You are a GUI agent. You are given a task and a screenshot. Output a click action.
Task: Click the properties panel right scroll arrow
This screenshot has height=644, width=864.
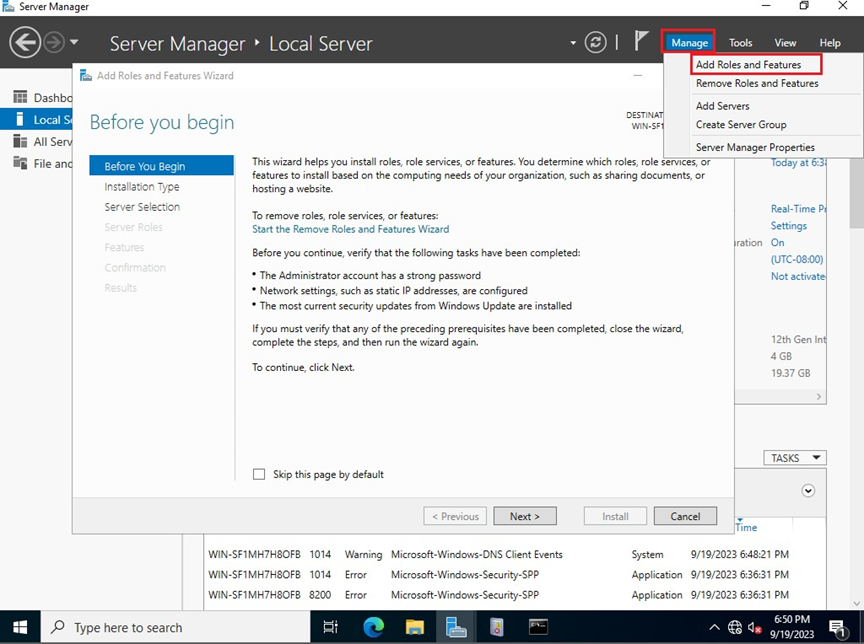click(818, 397)
